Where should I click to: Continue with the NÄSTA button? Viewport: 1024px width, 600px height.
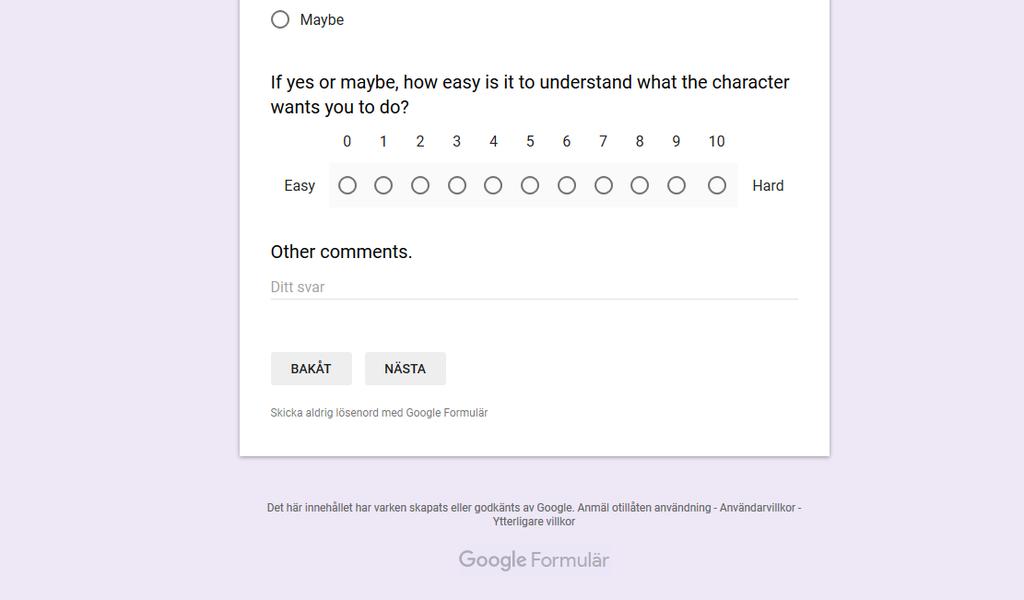click(x=406, y=369)
